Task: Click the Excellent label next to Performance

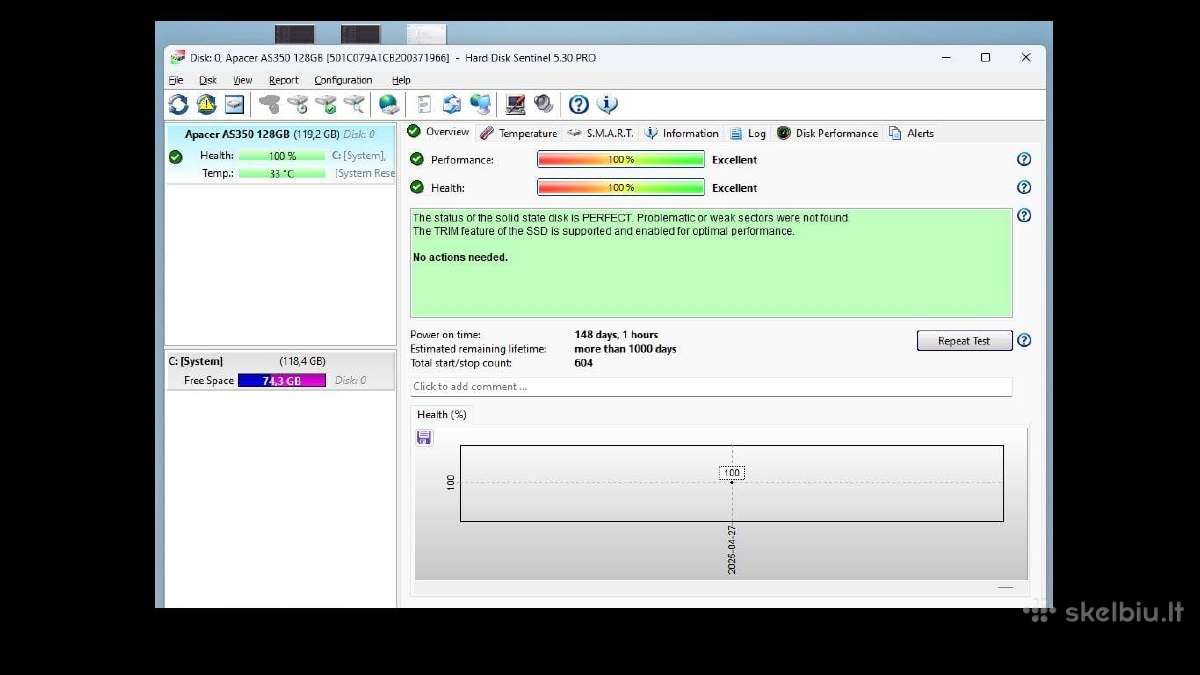Action: pyautogui.click(x=734, y=160)
